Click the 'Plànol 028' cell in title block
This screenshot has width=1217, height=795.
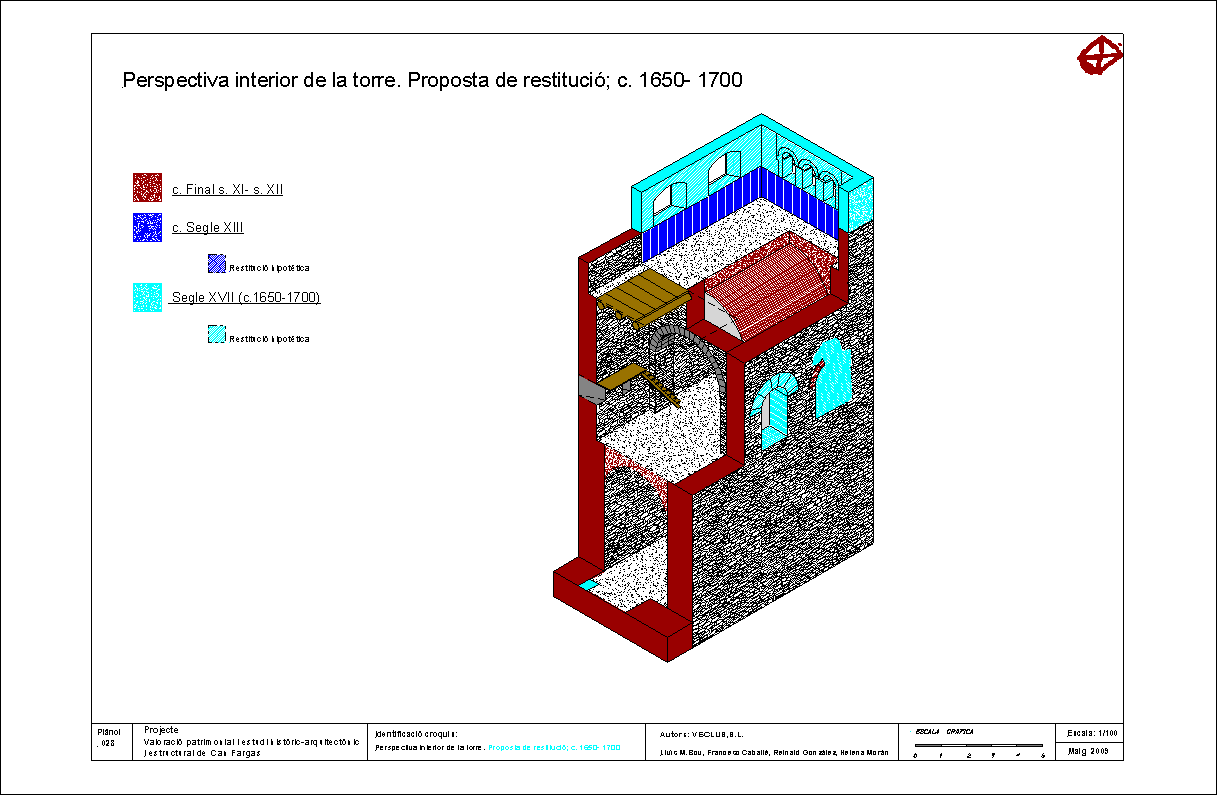coord(110,738)
